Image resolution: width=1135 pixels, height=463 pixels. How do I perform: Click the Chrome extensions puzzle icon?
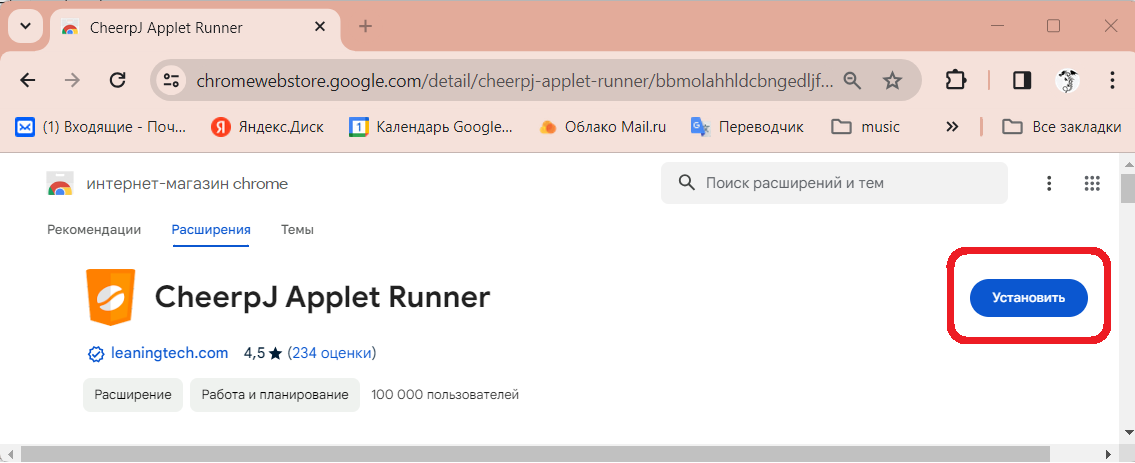click(x=956, y=80)
